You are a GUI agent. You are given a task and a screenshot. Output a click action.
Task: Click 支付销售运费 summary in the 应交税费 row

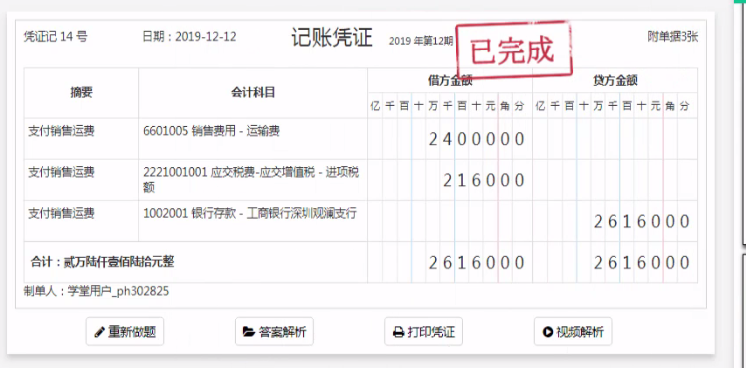click(x=61, y=172)
